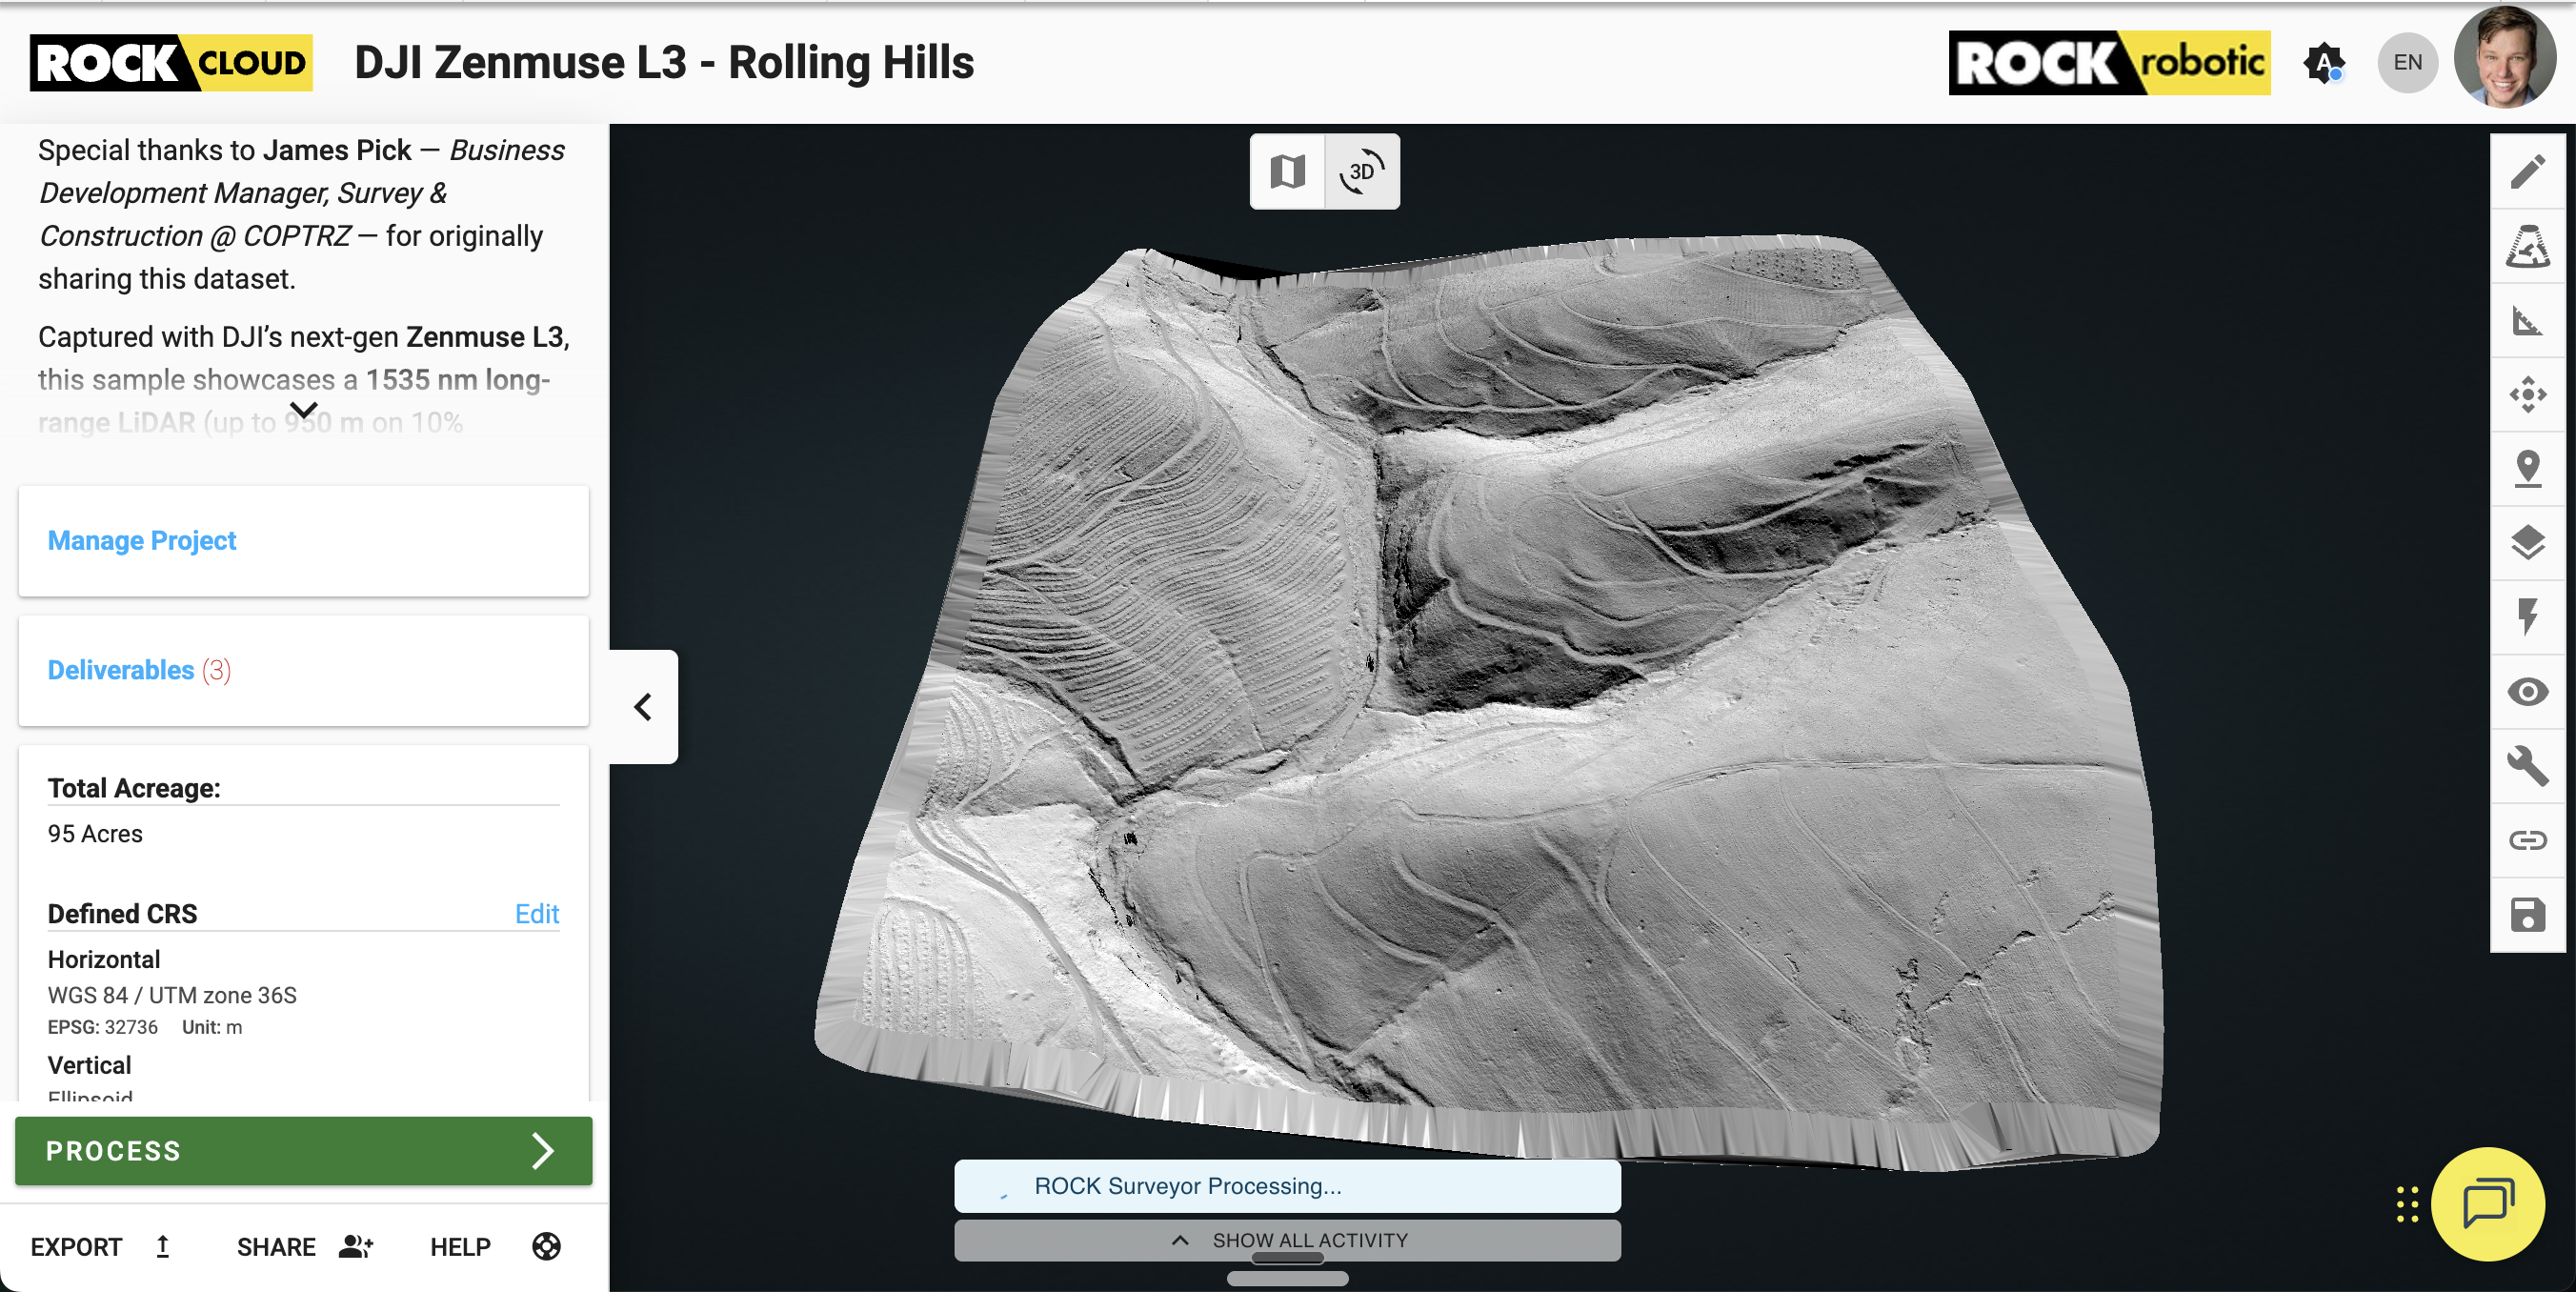Edit the Defined CRS
Screen dimensions: 2576x1292
tap(536, 913)
